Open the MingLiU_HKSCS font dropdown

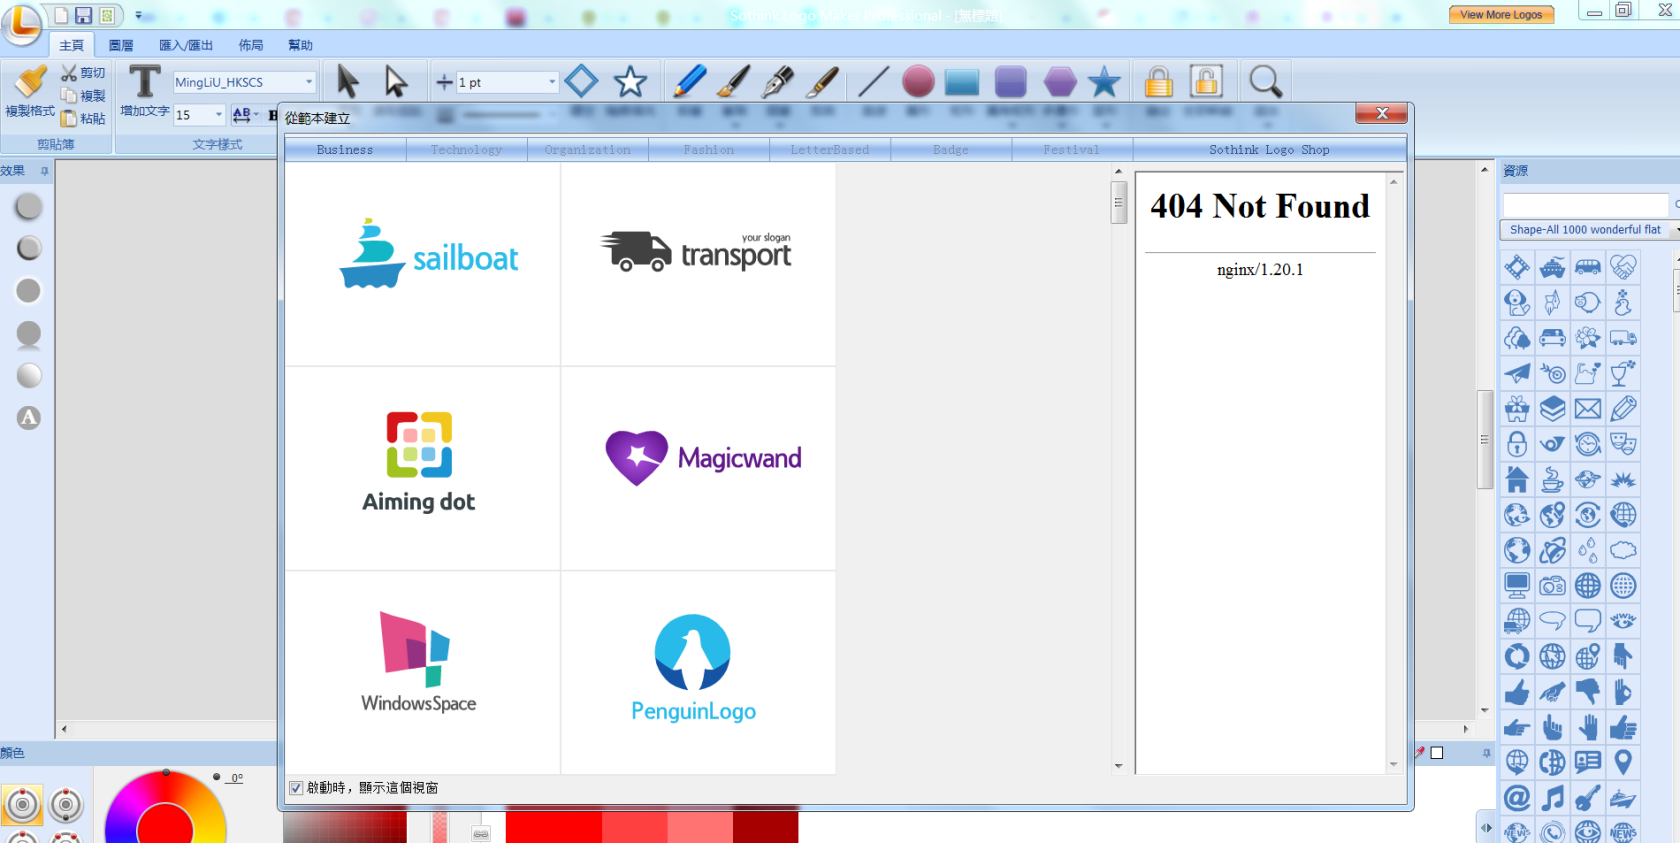pos(308,82)
